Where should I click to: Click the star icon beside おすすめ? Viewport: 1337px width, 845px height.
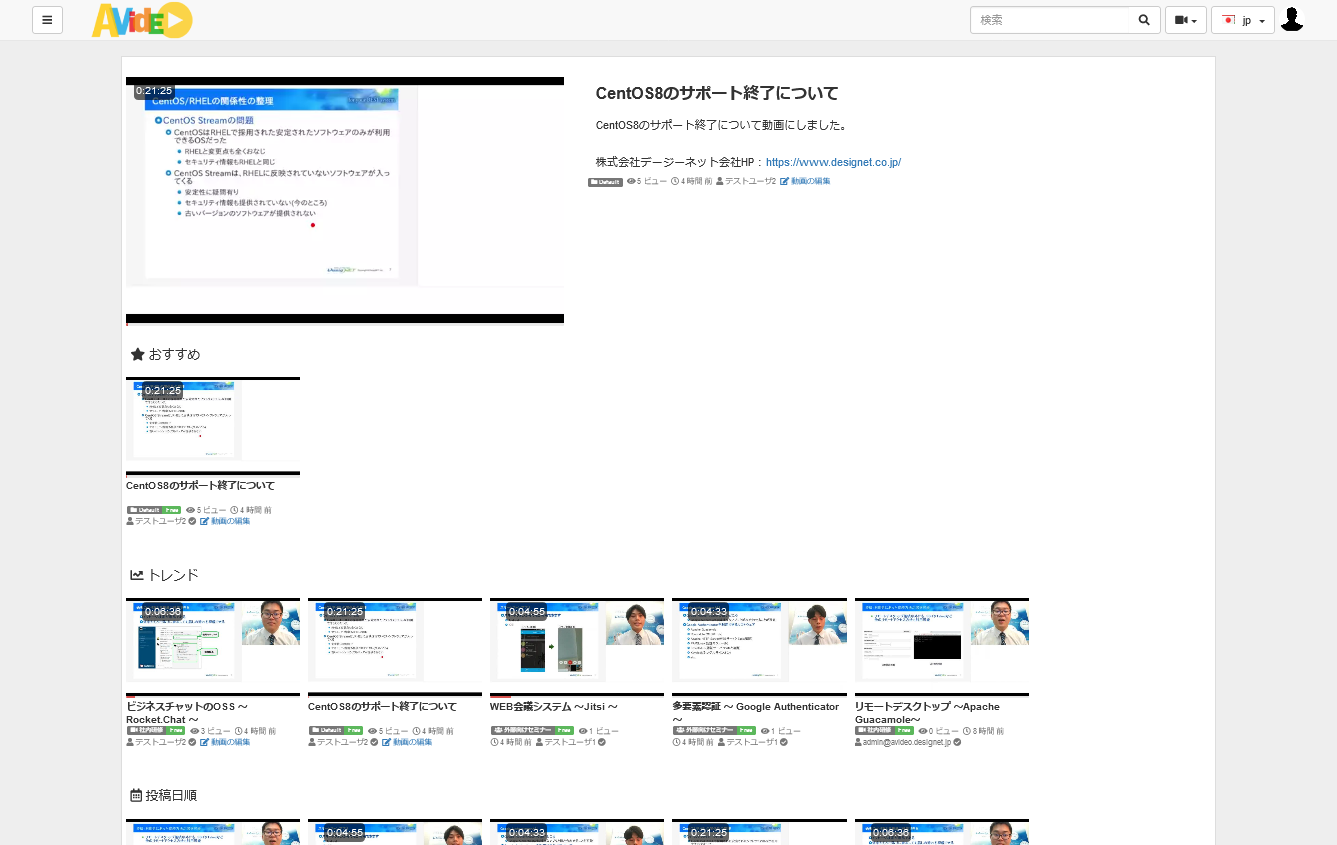tap(138, 354)
